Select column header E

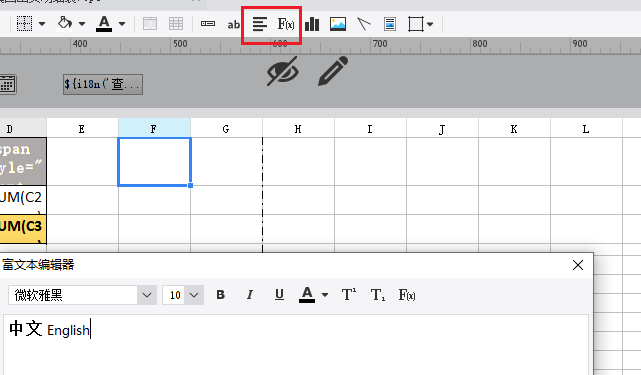(x=82, y=128)
